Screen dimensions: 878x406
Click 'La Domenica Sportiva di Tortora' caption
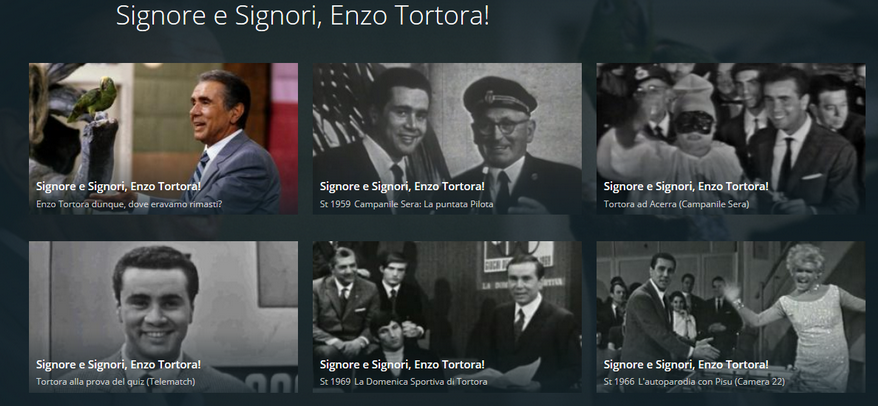(422, 382)
